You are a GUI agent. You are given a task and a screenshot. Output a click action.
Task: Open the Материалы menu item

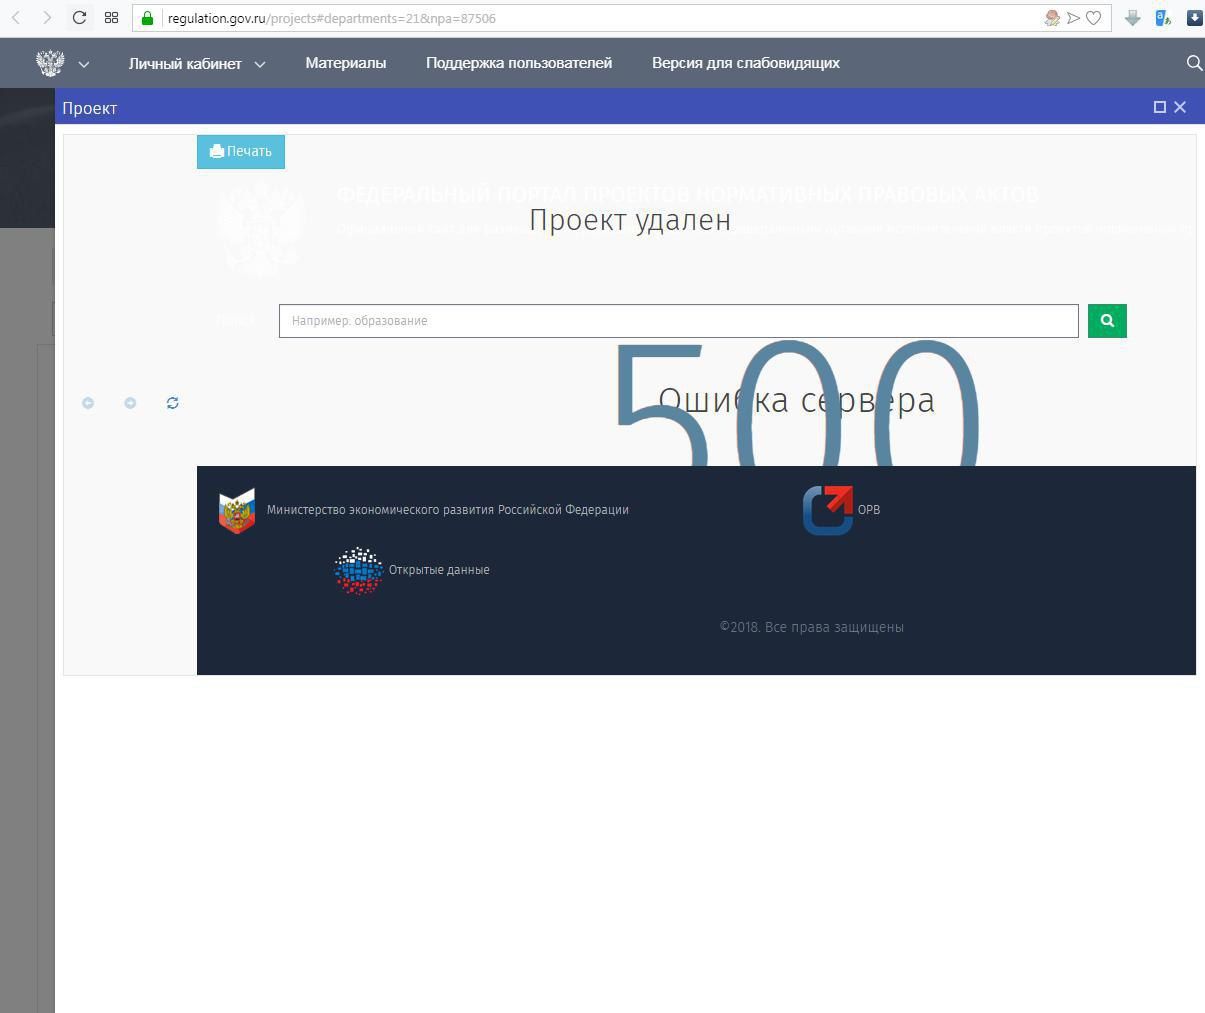pyautogui.click(x=345, y=63)
